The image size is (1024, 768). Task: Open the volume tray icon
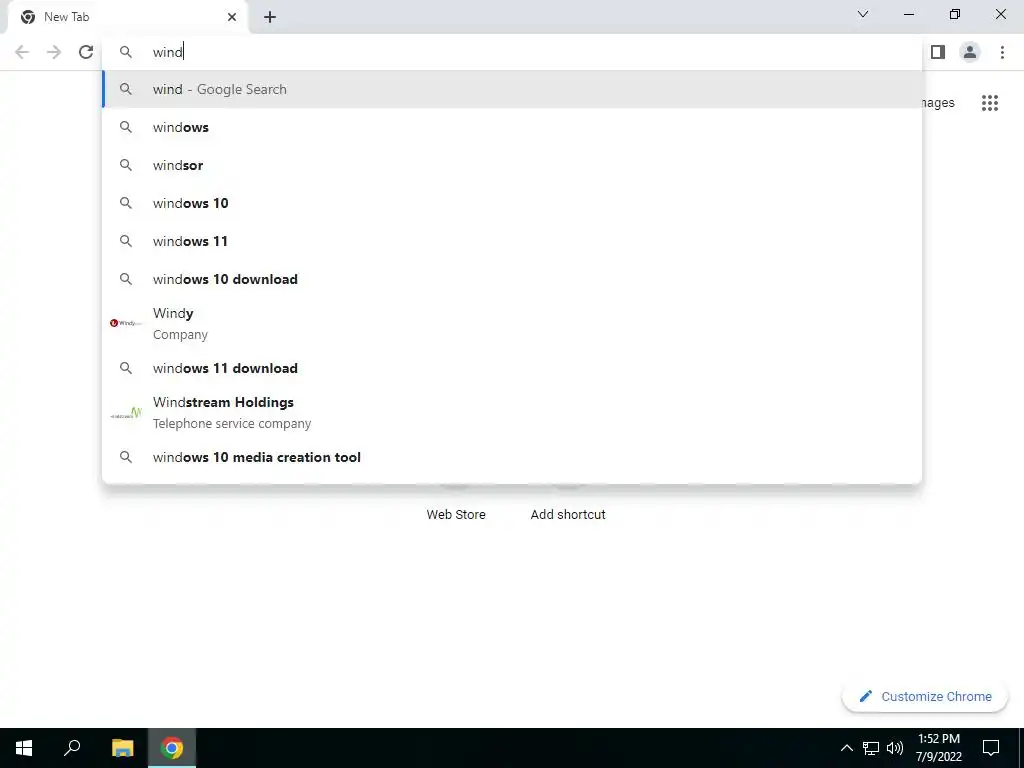[x=895, y=748]
